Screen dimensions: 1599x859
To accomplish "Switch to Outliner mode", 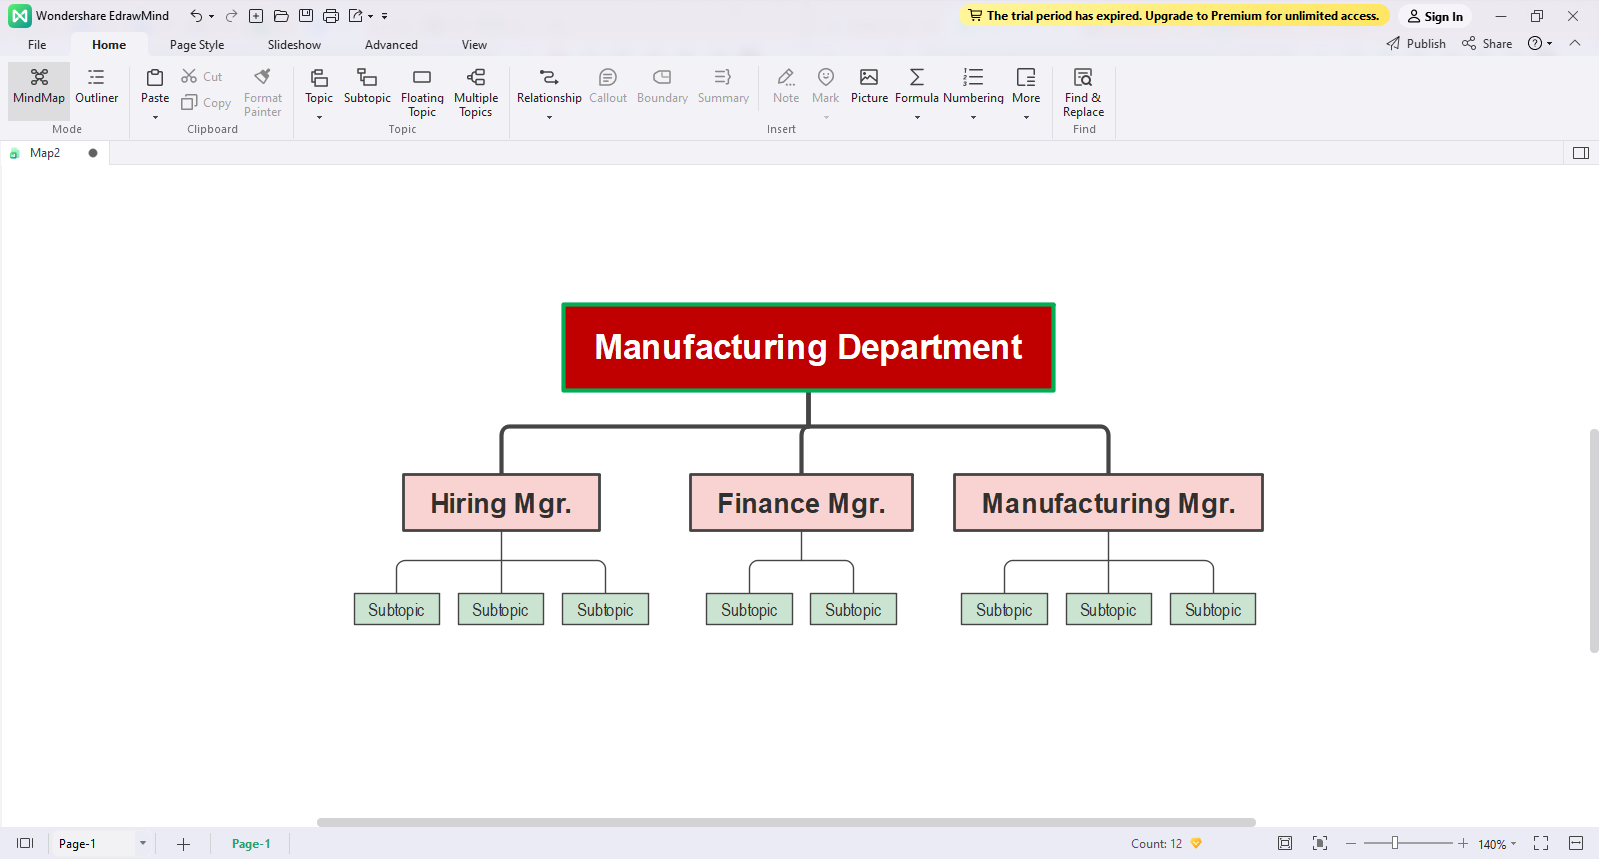I will coord(96,86).
